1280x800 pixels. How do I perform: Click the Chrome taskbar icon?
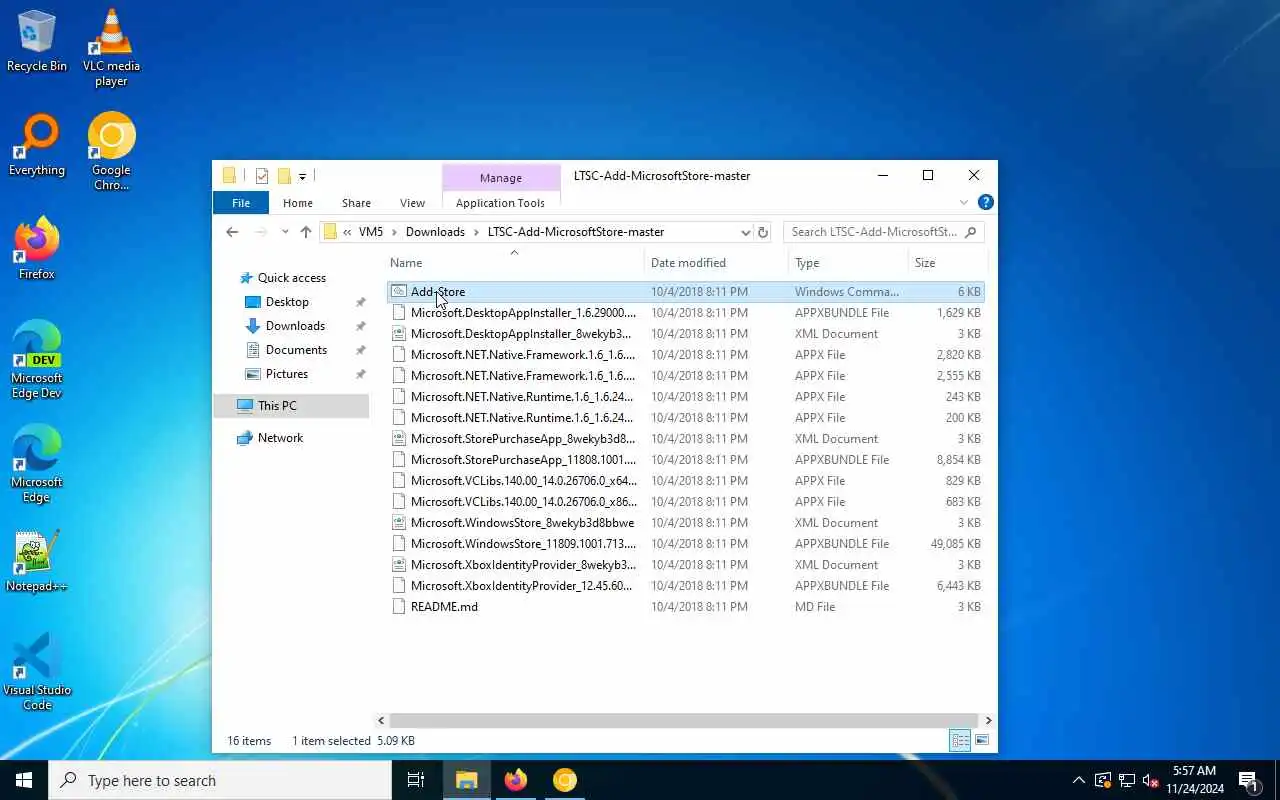point(565,780)
